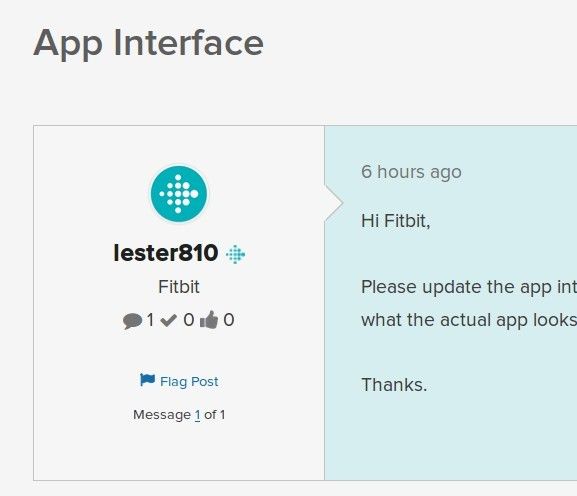Click the blue flag icon

147,380
